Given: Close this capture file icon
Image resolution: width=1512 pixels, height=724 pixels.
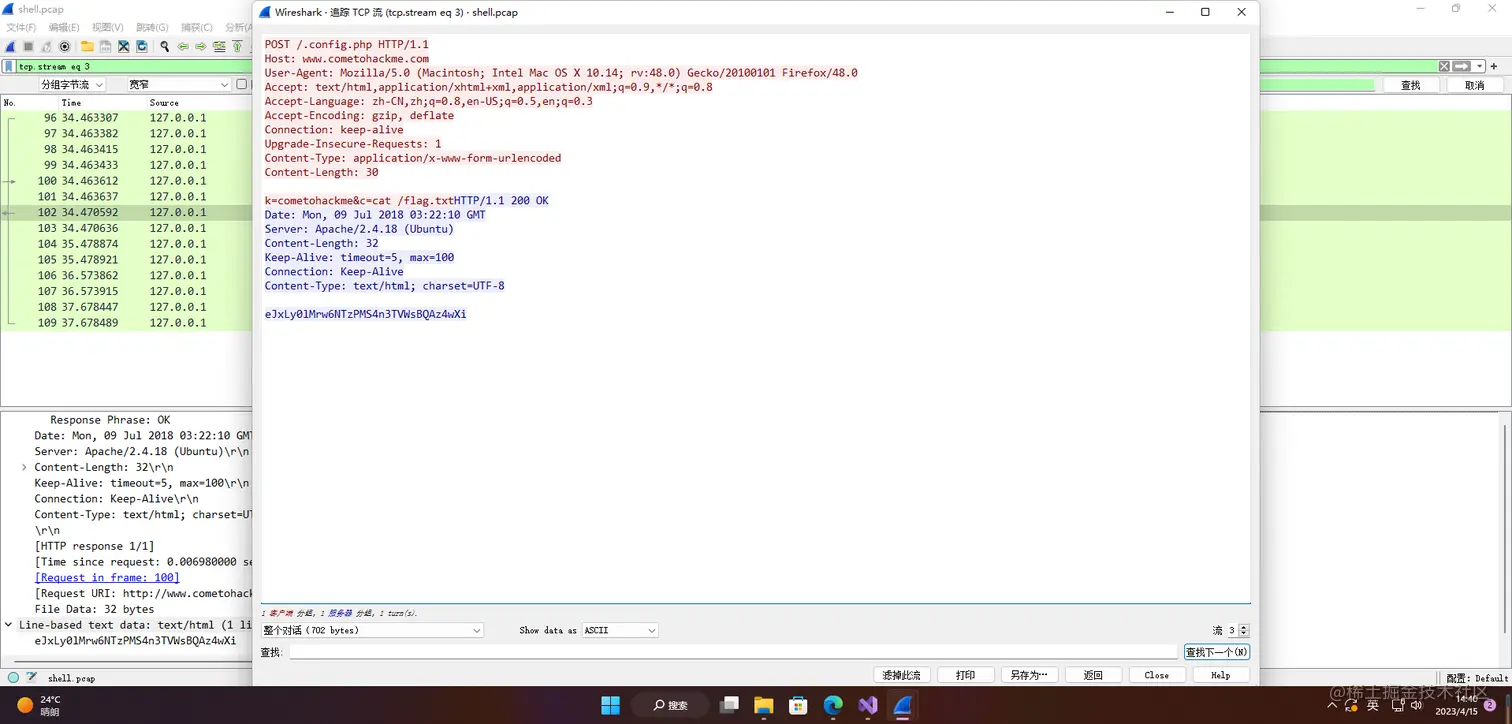Looking at the screenshot, I should (123, 47).
